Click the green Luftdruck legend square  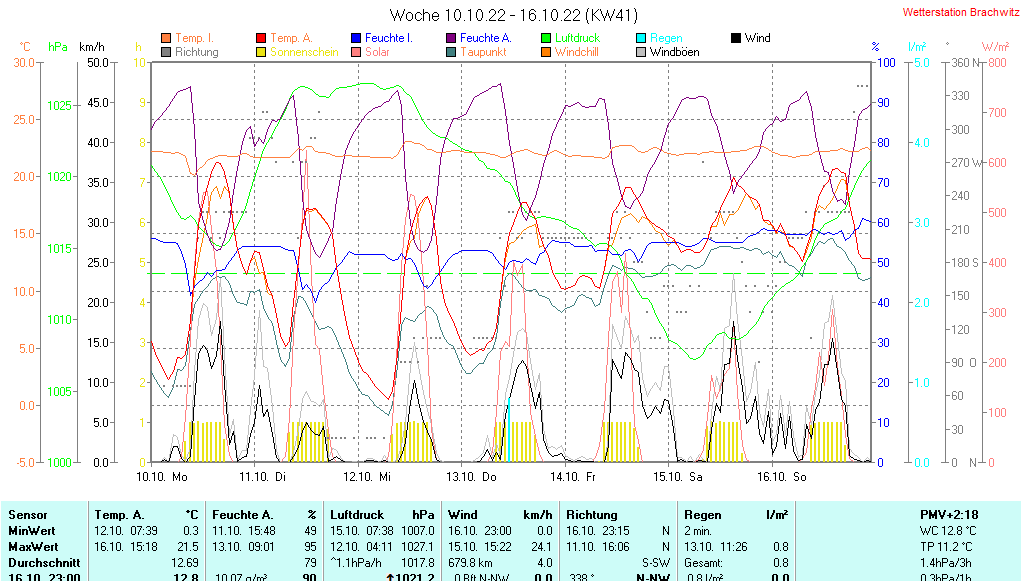point(546,38)
